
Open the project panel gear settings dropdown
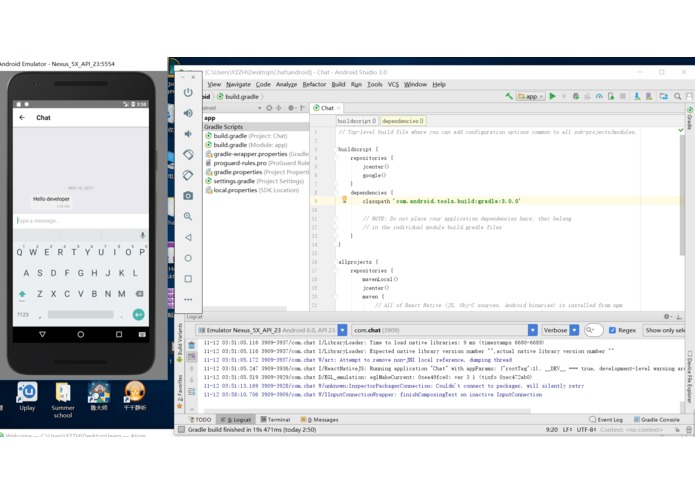tap(292, 108)
